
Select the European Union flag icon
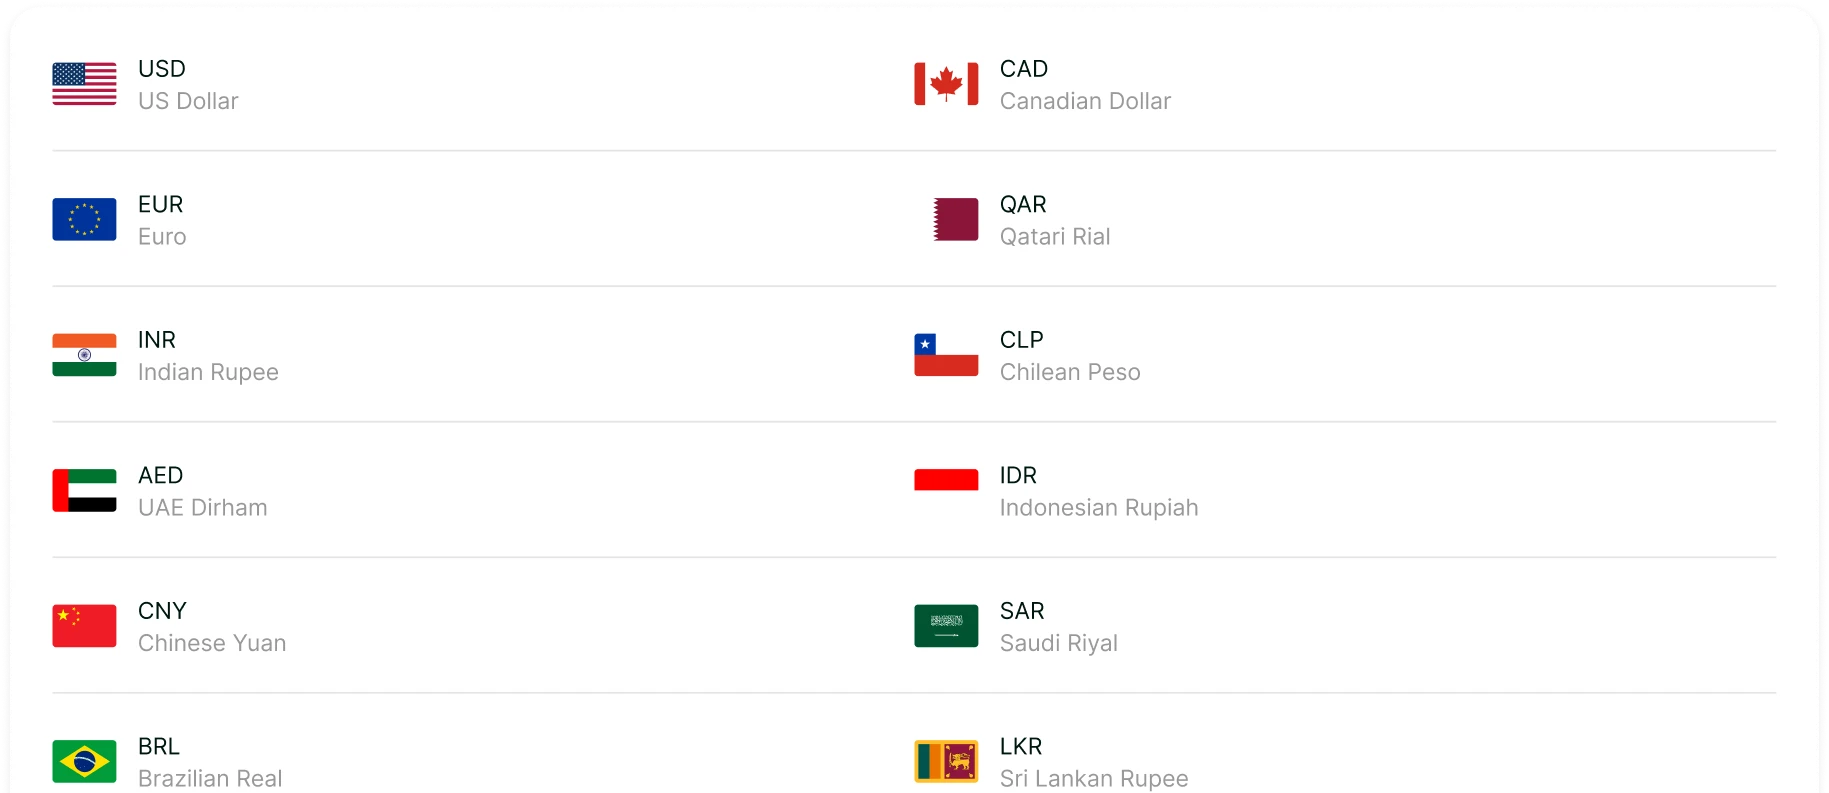(84, 219)
